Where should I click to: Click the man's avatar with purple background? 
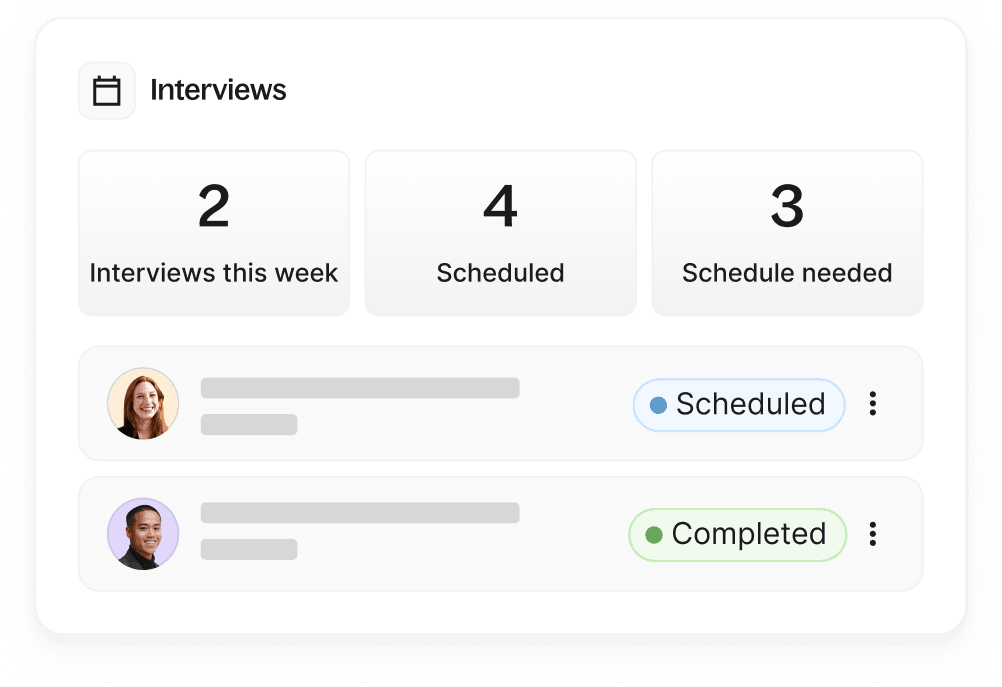pyautogui.click(x=143, y=534)
